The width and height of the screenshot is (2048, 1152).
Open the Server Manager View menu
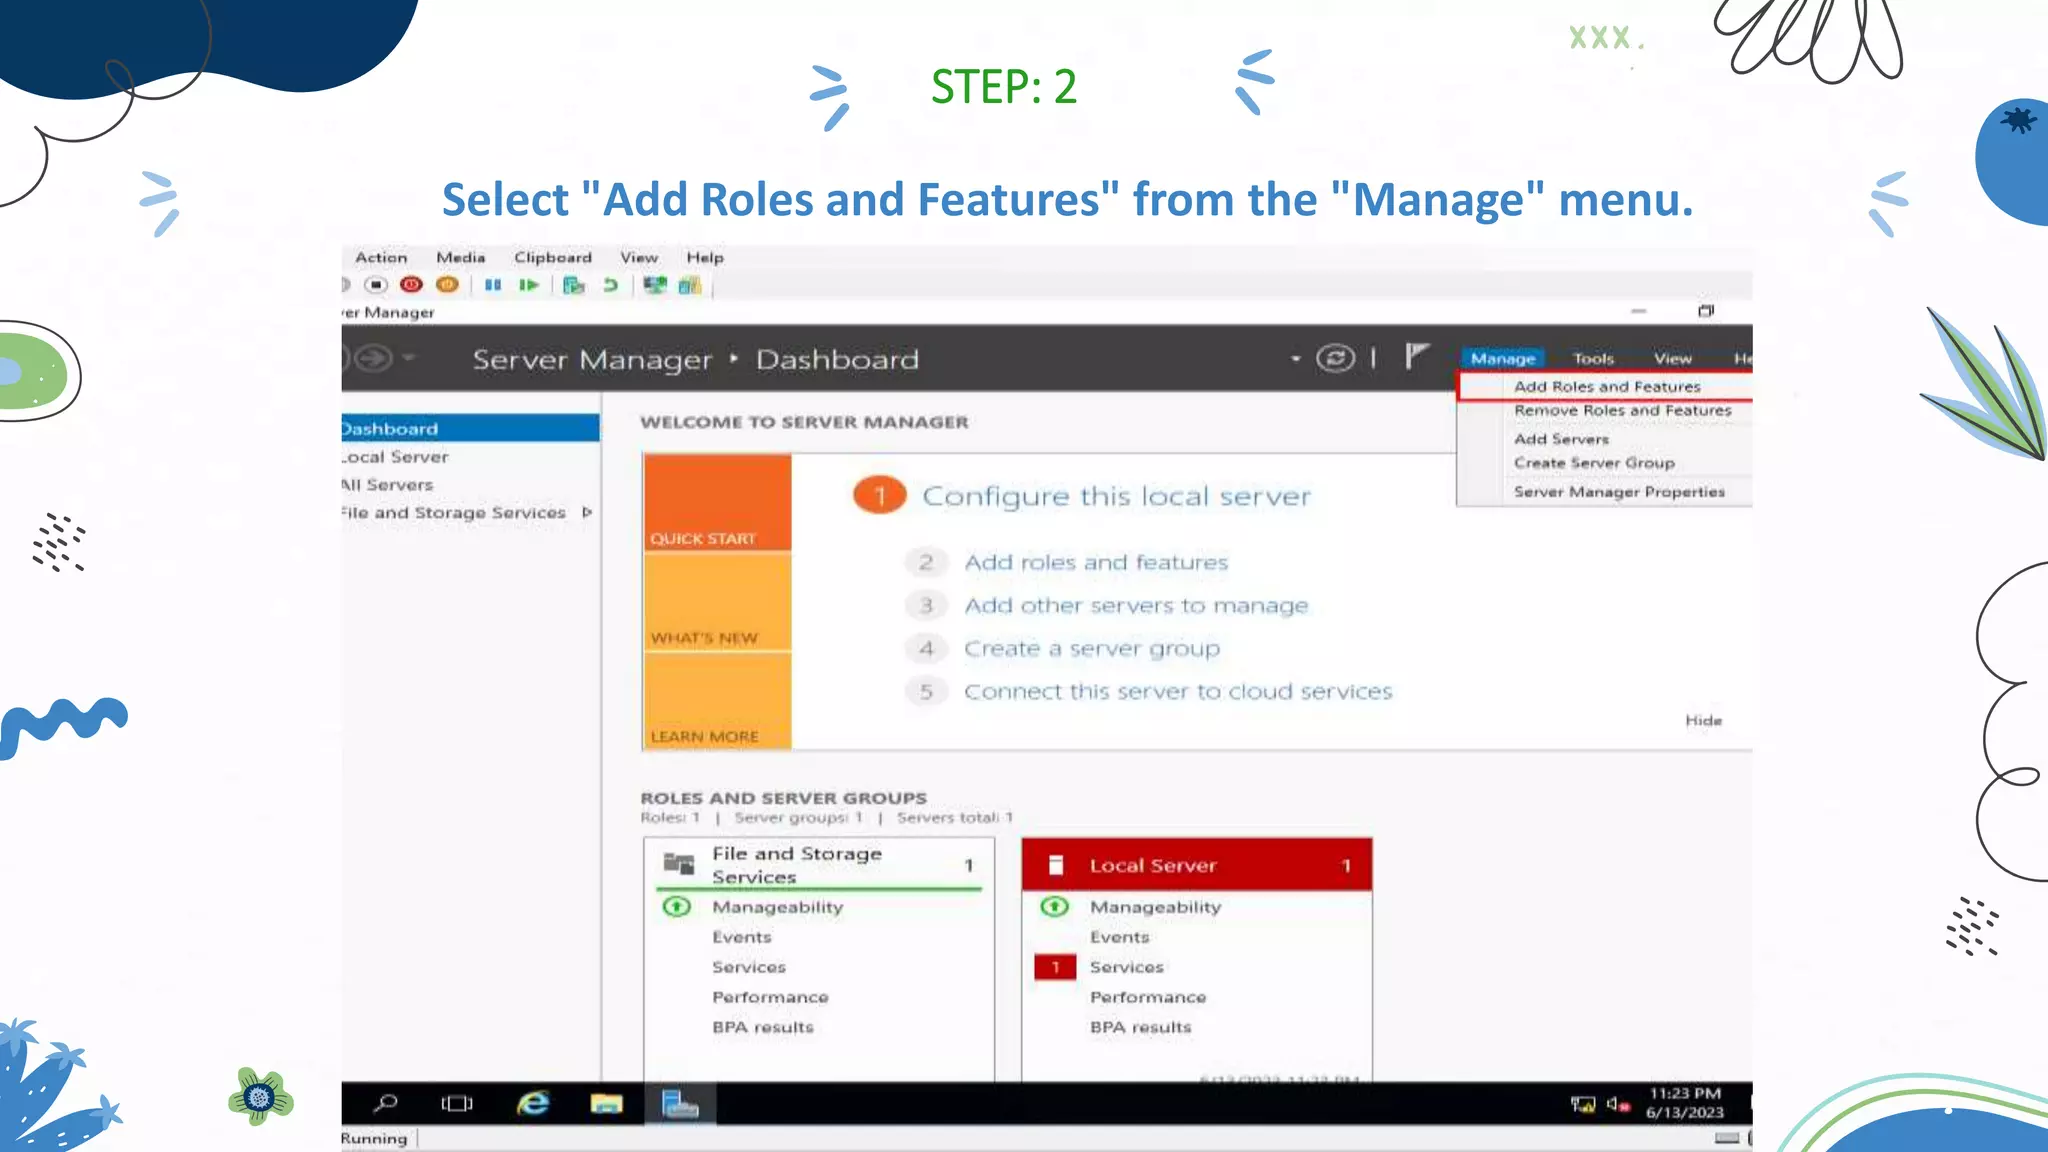[x=1672, y=358]
